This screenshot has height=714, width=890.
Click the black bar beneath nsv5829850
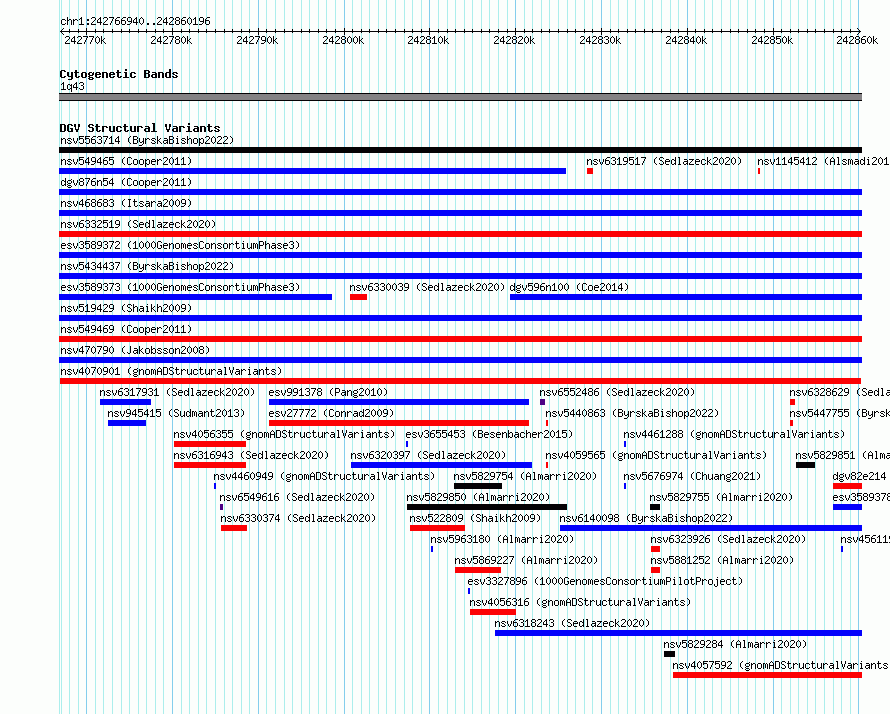click(x=487, y=507)
